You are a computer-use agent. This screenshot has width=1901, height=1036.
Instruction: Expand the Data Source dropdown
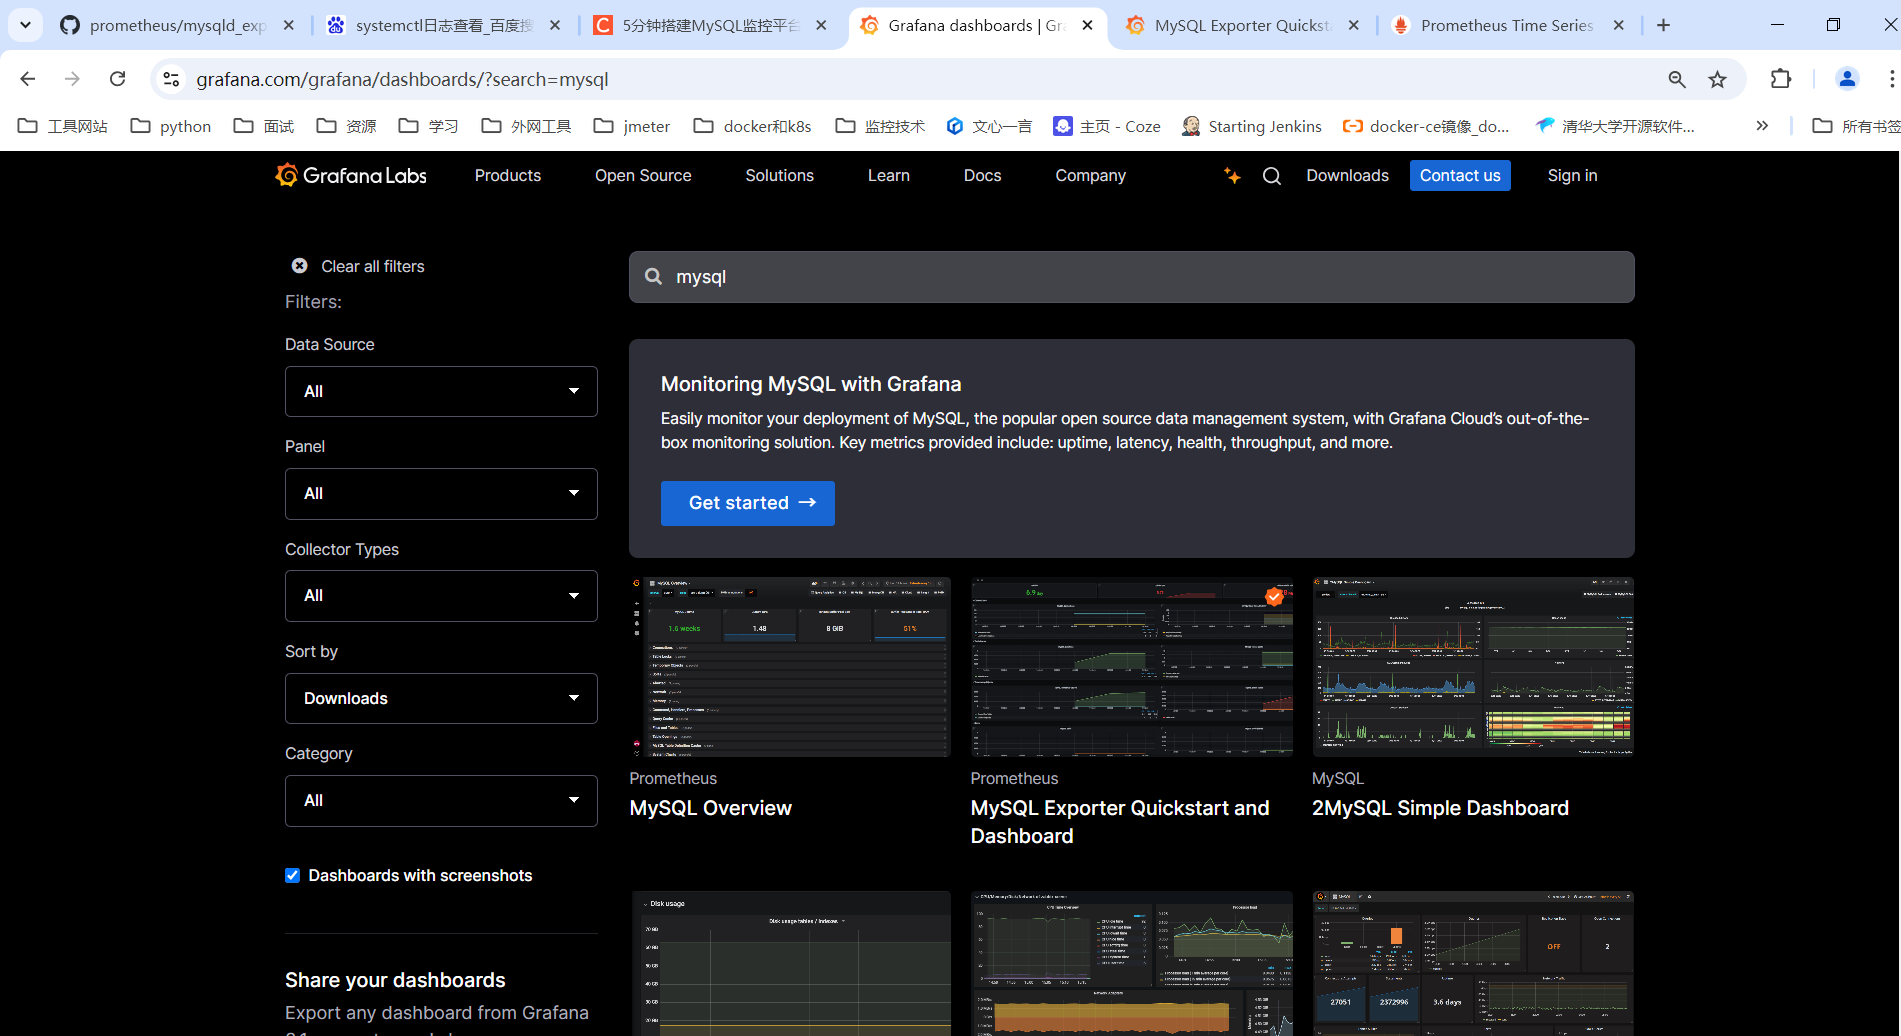(441, 392)
